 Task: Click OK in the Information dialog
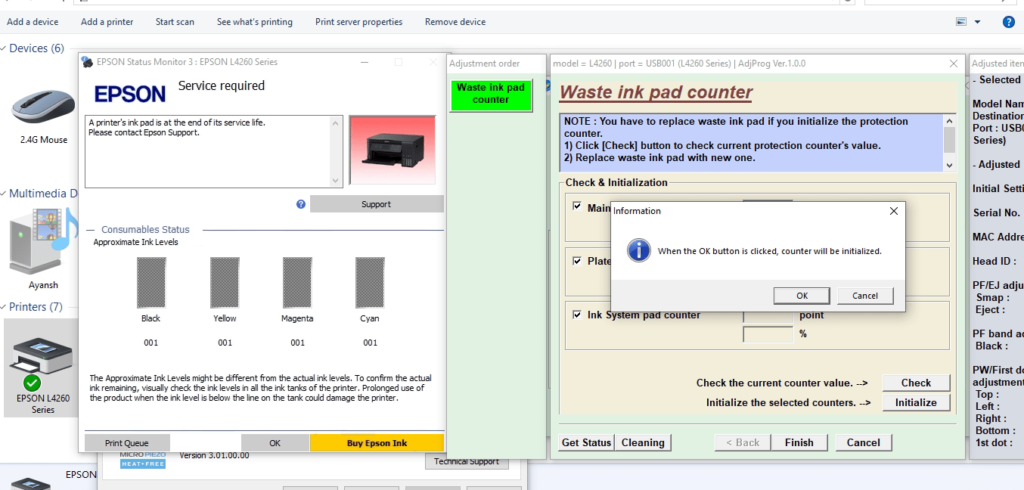pyautogui.click(x=801, y=295)
